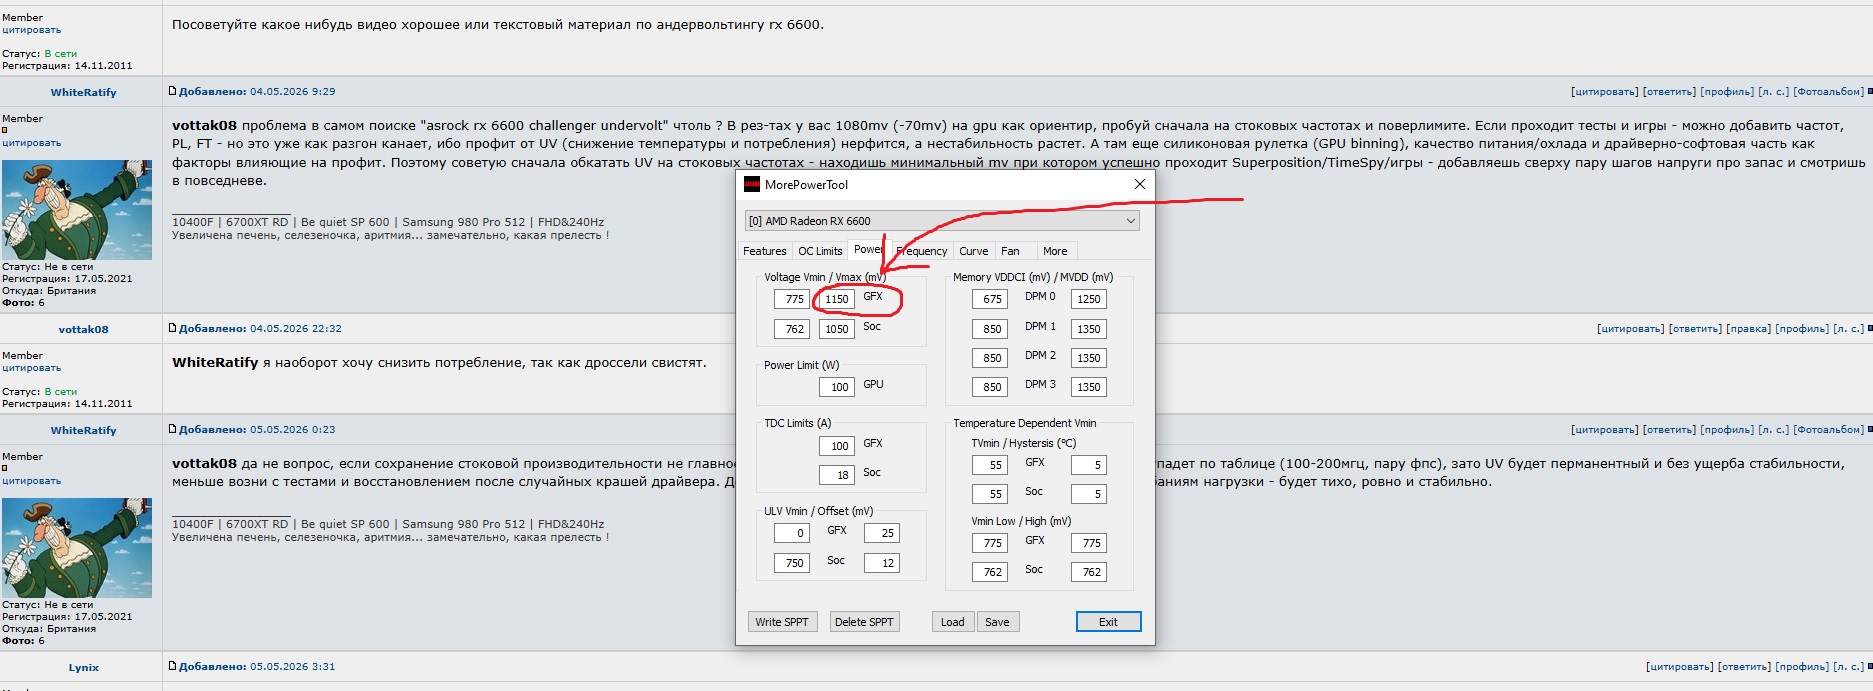This screenshot has width=1873, height=691.
Task: Switch to the More tab
Action: coord(1055,251)
